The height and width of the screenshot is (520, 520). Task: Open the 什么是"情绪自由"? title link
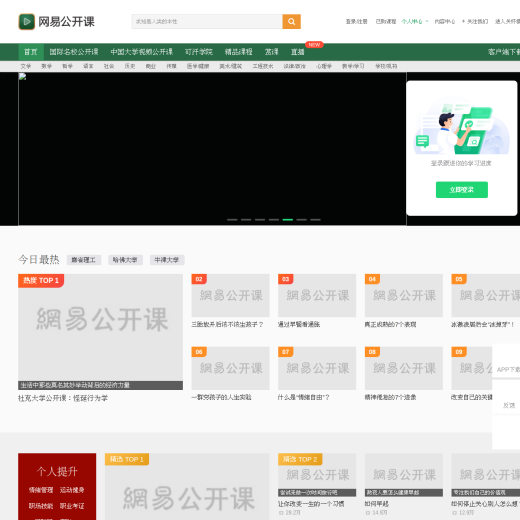(304, 397)
